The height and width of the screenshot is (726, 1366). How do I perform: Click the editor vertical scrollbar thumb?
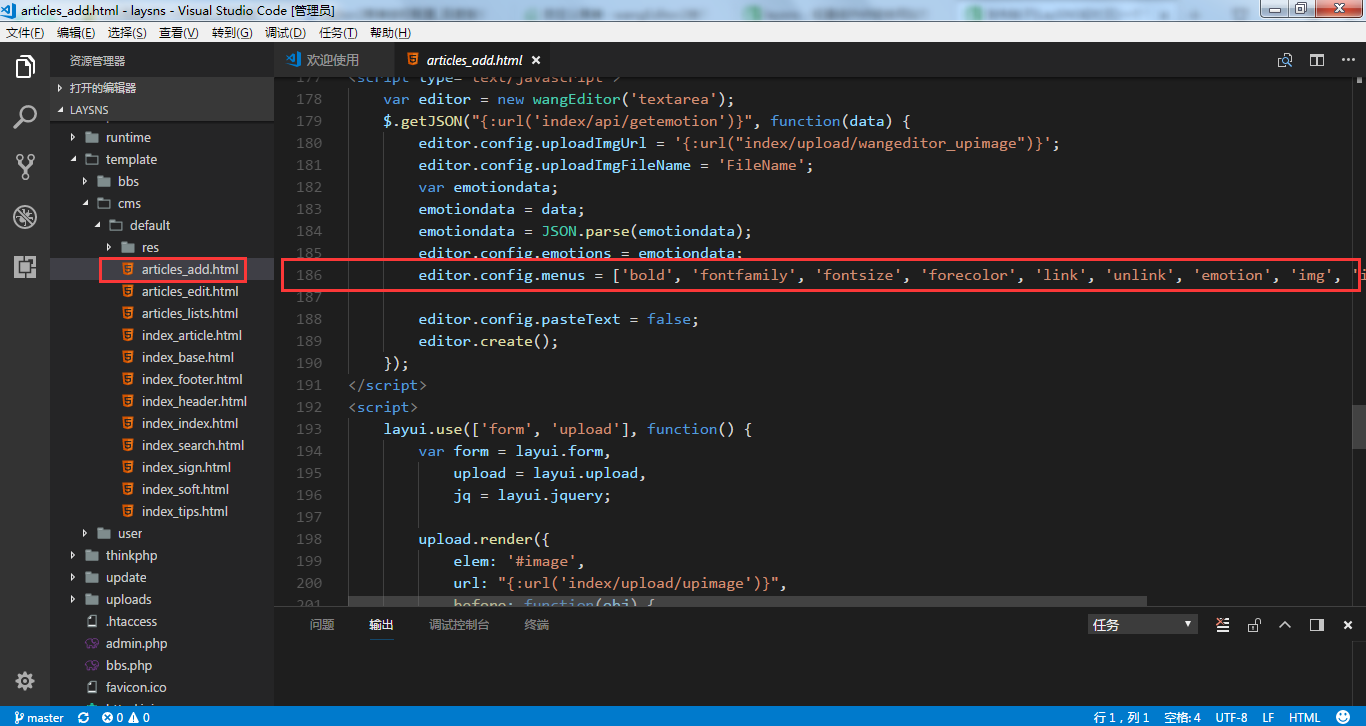point(1359,427)
